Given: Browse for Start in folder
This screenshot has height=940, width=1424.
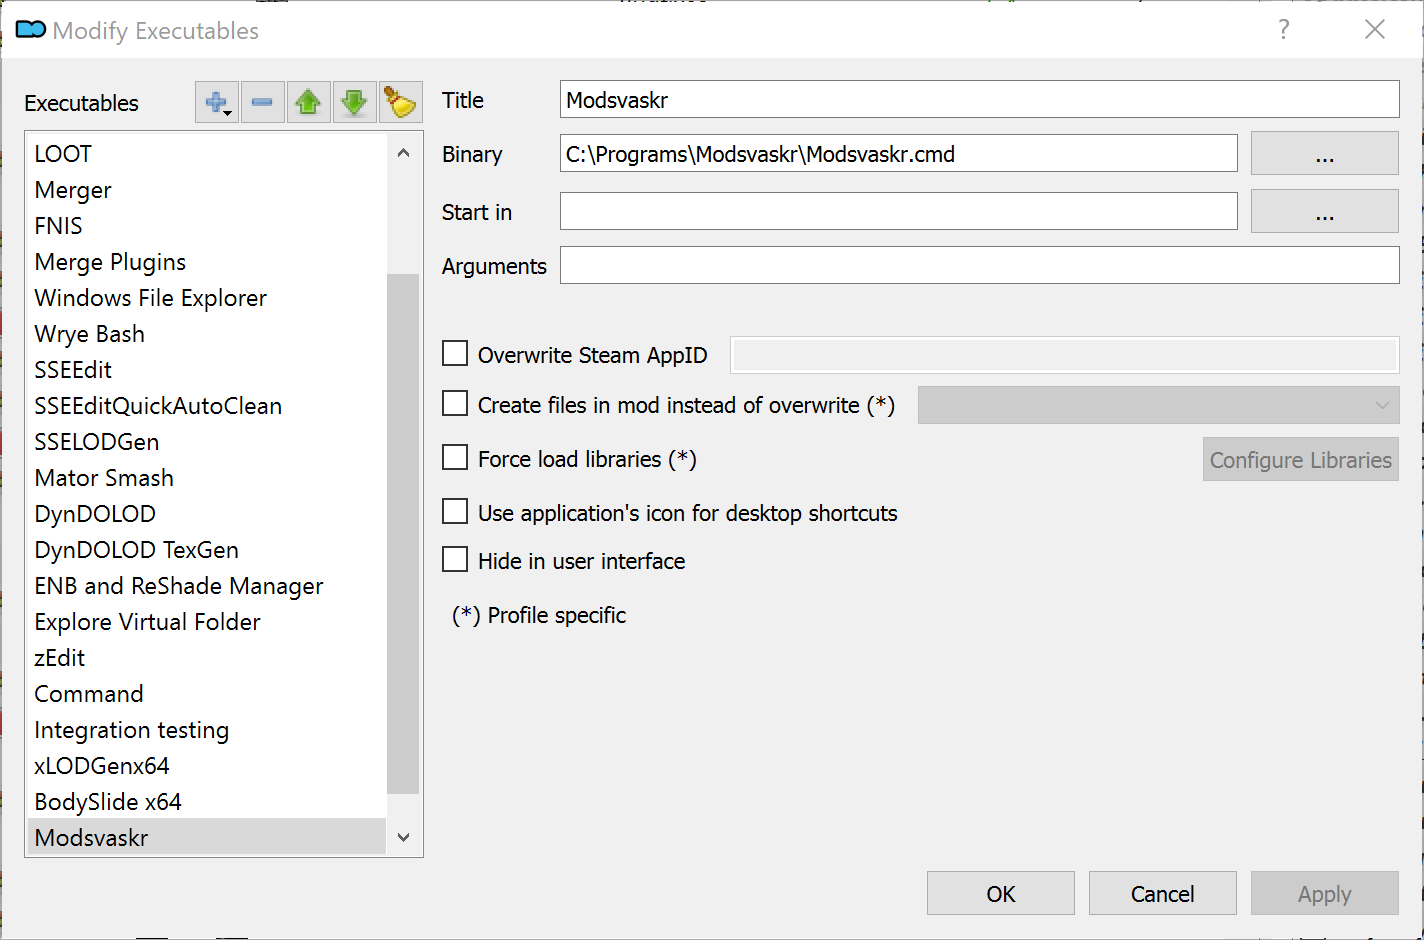Looking at the screenshot, I should [1324, 211].
